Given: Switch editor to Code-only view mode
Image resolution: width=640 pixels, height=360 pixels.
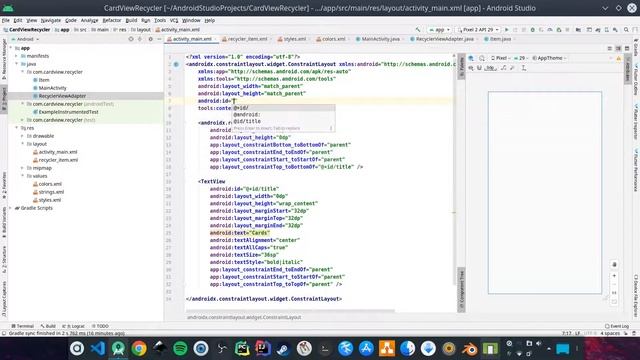Looking at the screenshot, I should coord(610,49).
